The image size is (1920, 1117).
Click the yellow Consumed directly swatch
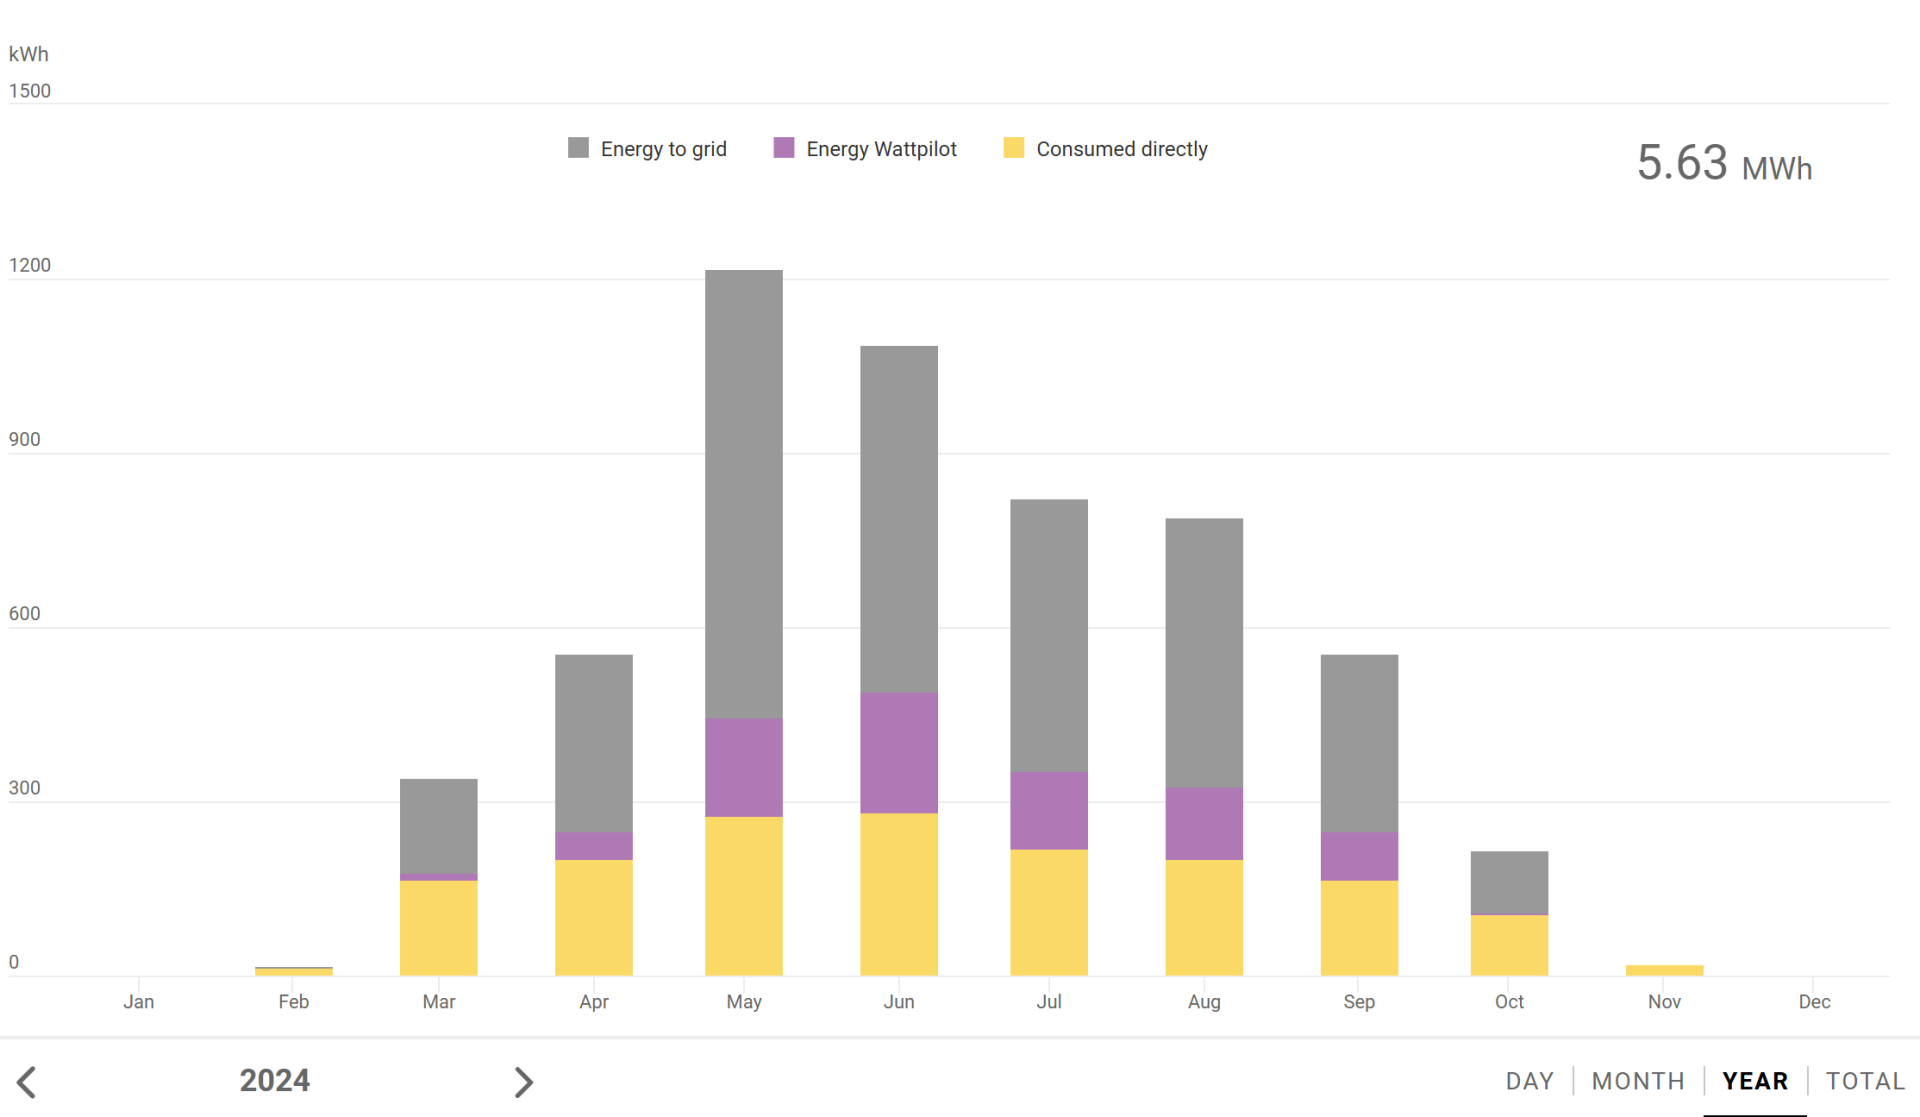click(x=1014, y=148)
